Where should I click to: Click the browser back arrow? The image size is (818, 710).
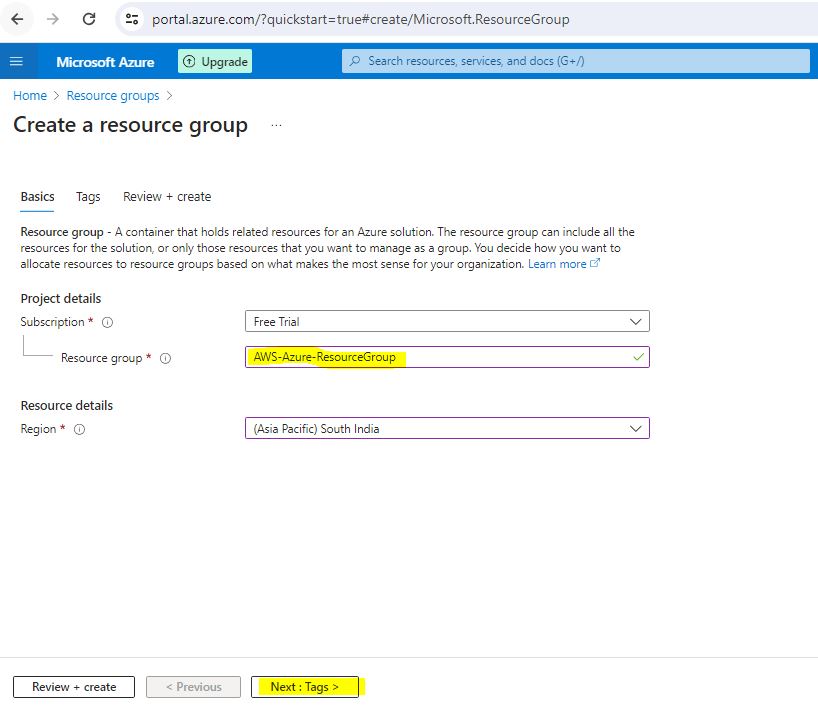click(17, 19)
